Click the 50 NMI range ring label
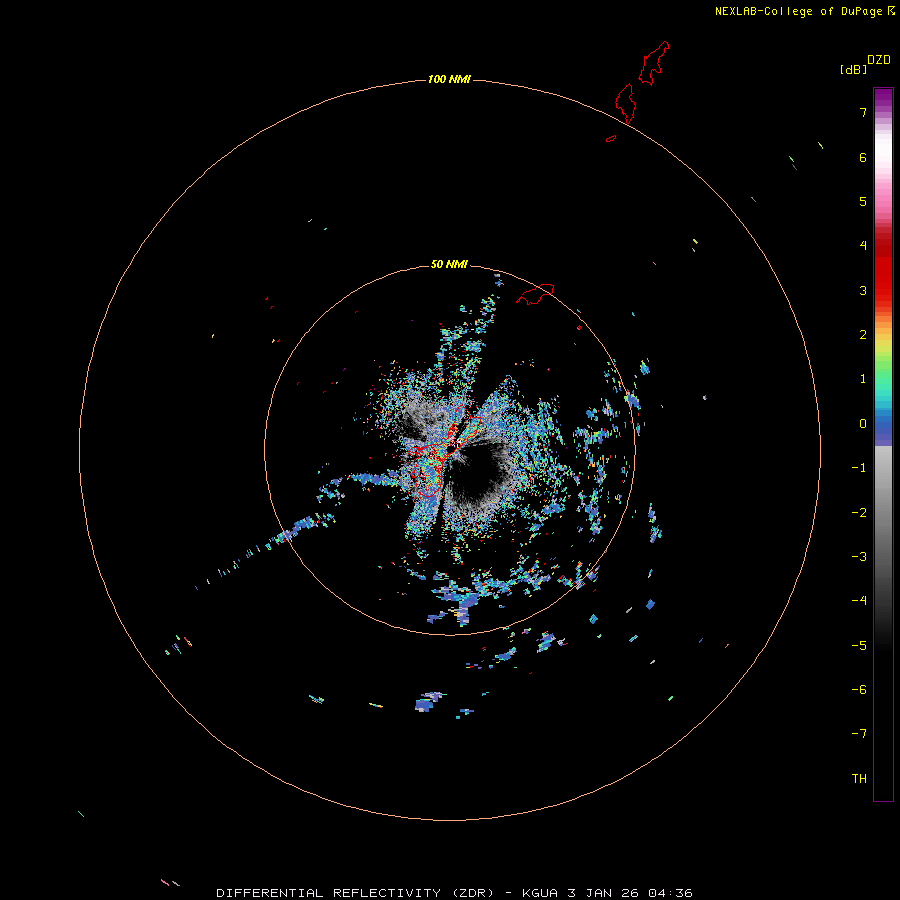Viewport: 900px width, 900px height. coord(449,264)
